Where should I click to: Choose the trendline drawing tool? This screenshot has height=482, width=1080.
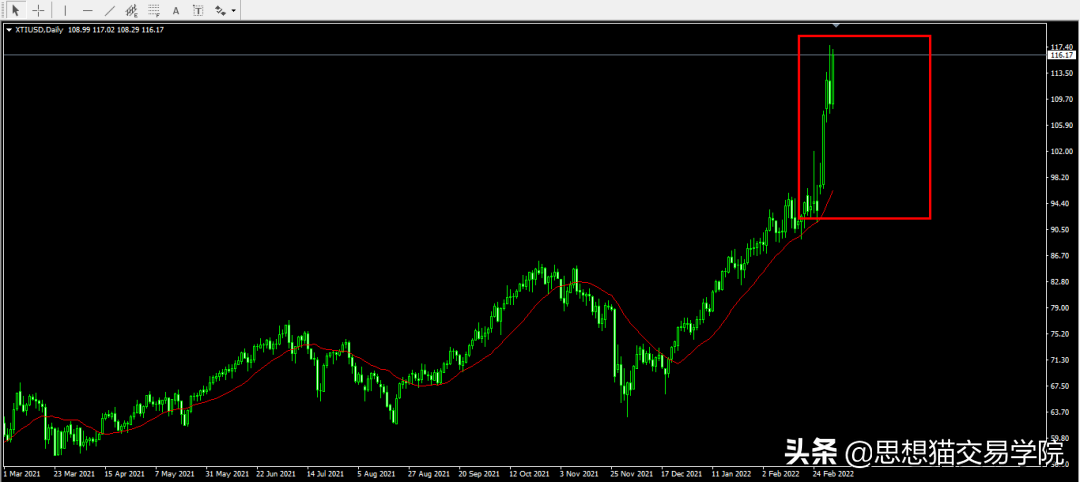click(110, 10)
